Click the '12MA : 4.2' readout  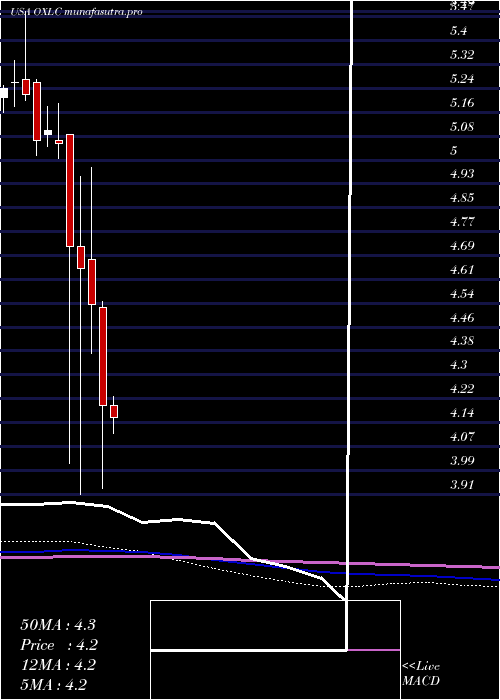[x=58, y=665]
